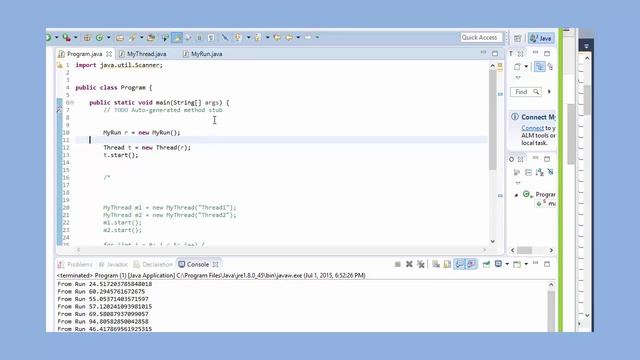Image resolution: width=640 pixels, height=360 pixels.
Task: Switch to the MyThread.java editor tab
Action: pyautogui.click(x=147, y=54)
